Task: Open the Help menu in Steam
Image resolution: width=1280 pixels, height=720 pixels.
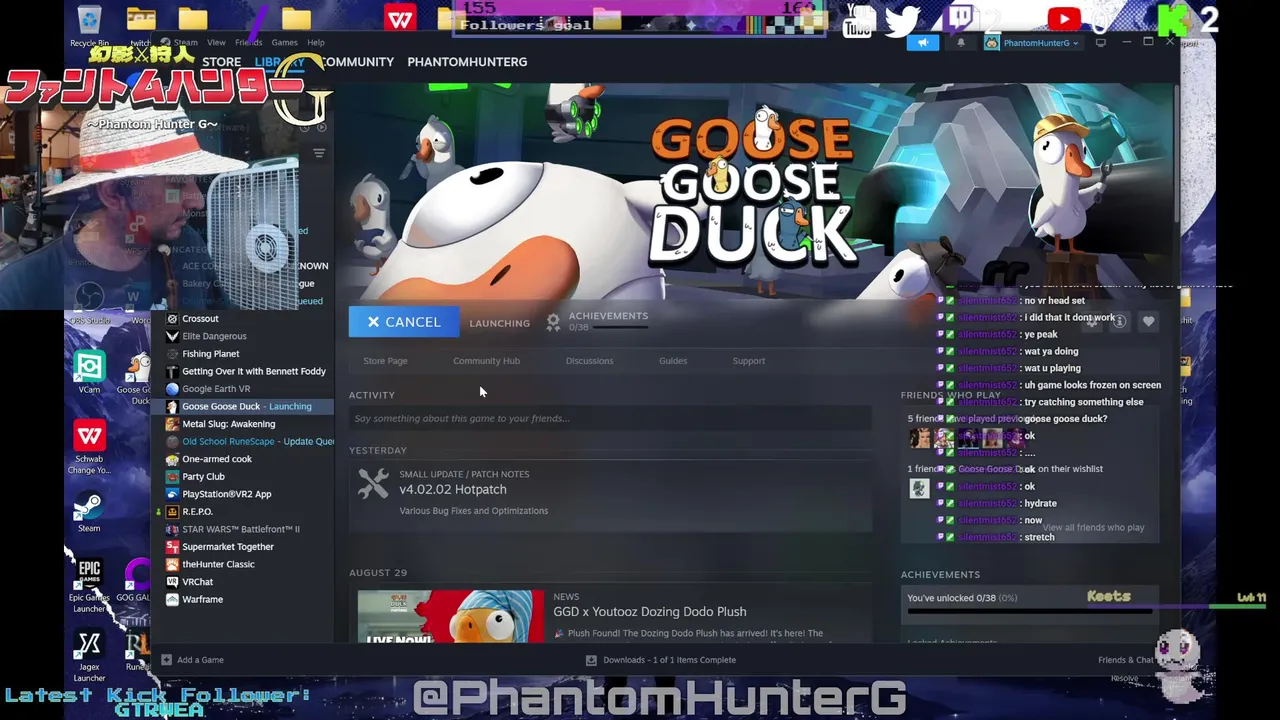Action: tap(316, 42)
